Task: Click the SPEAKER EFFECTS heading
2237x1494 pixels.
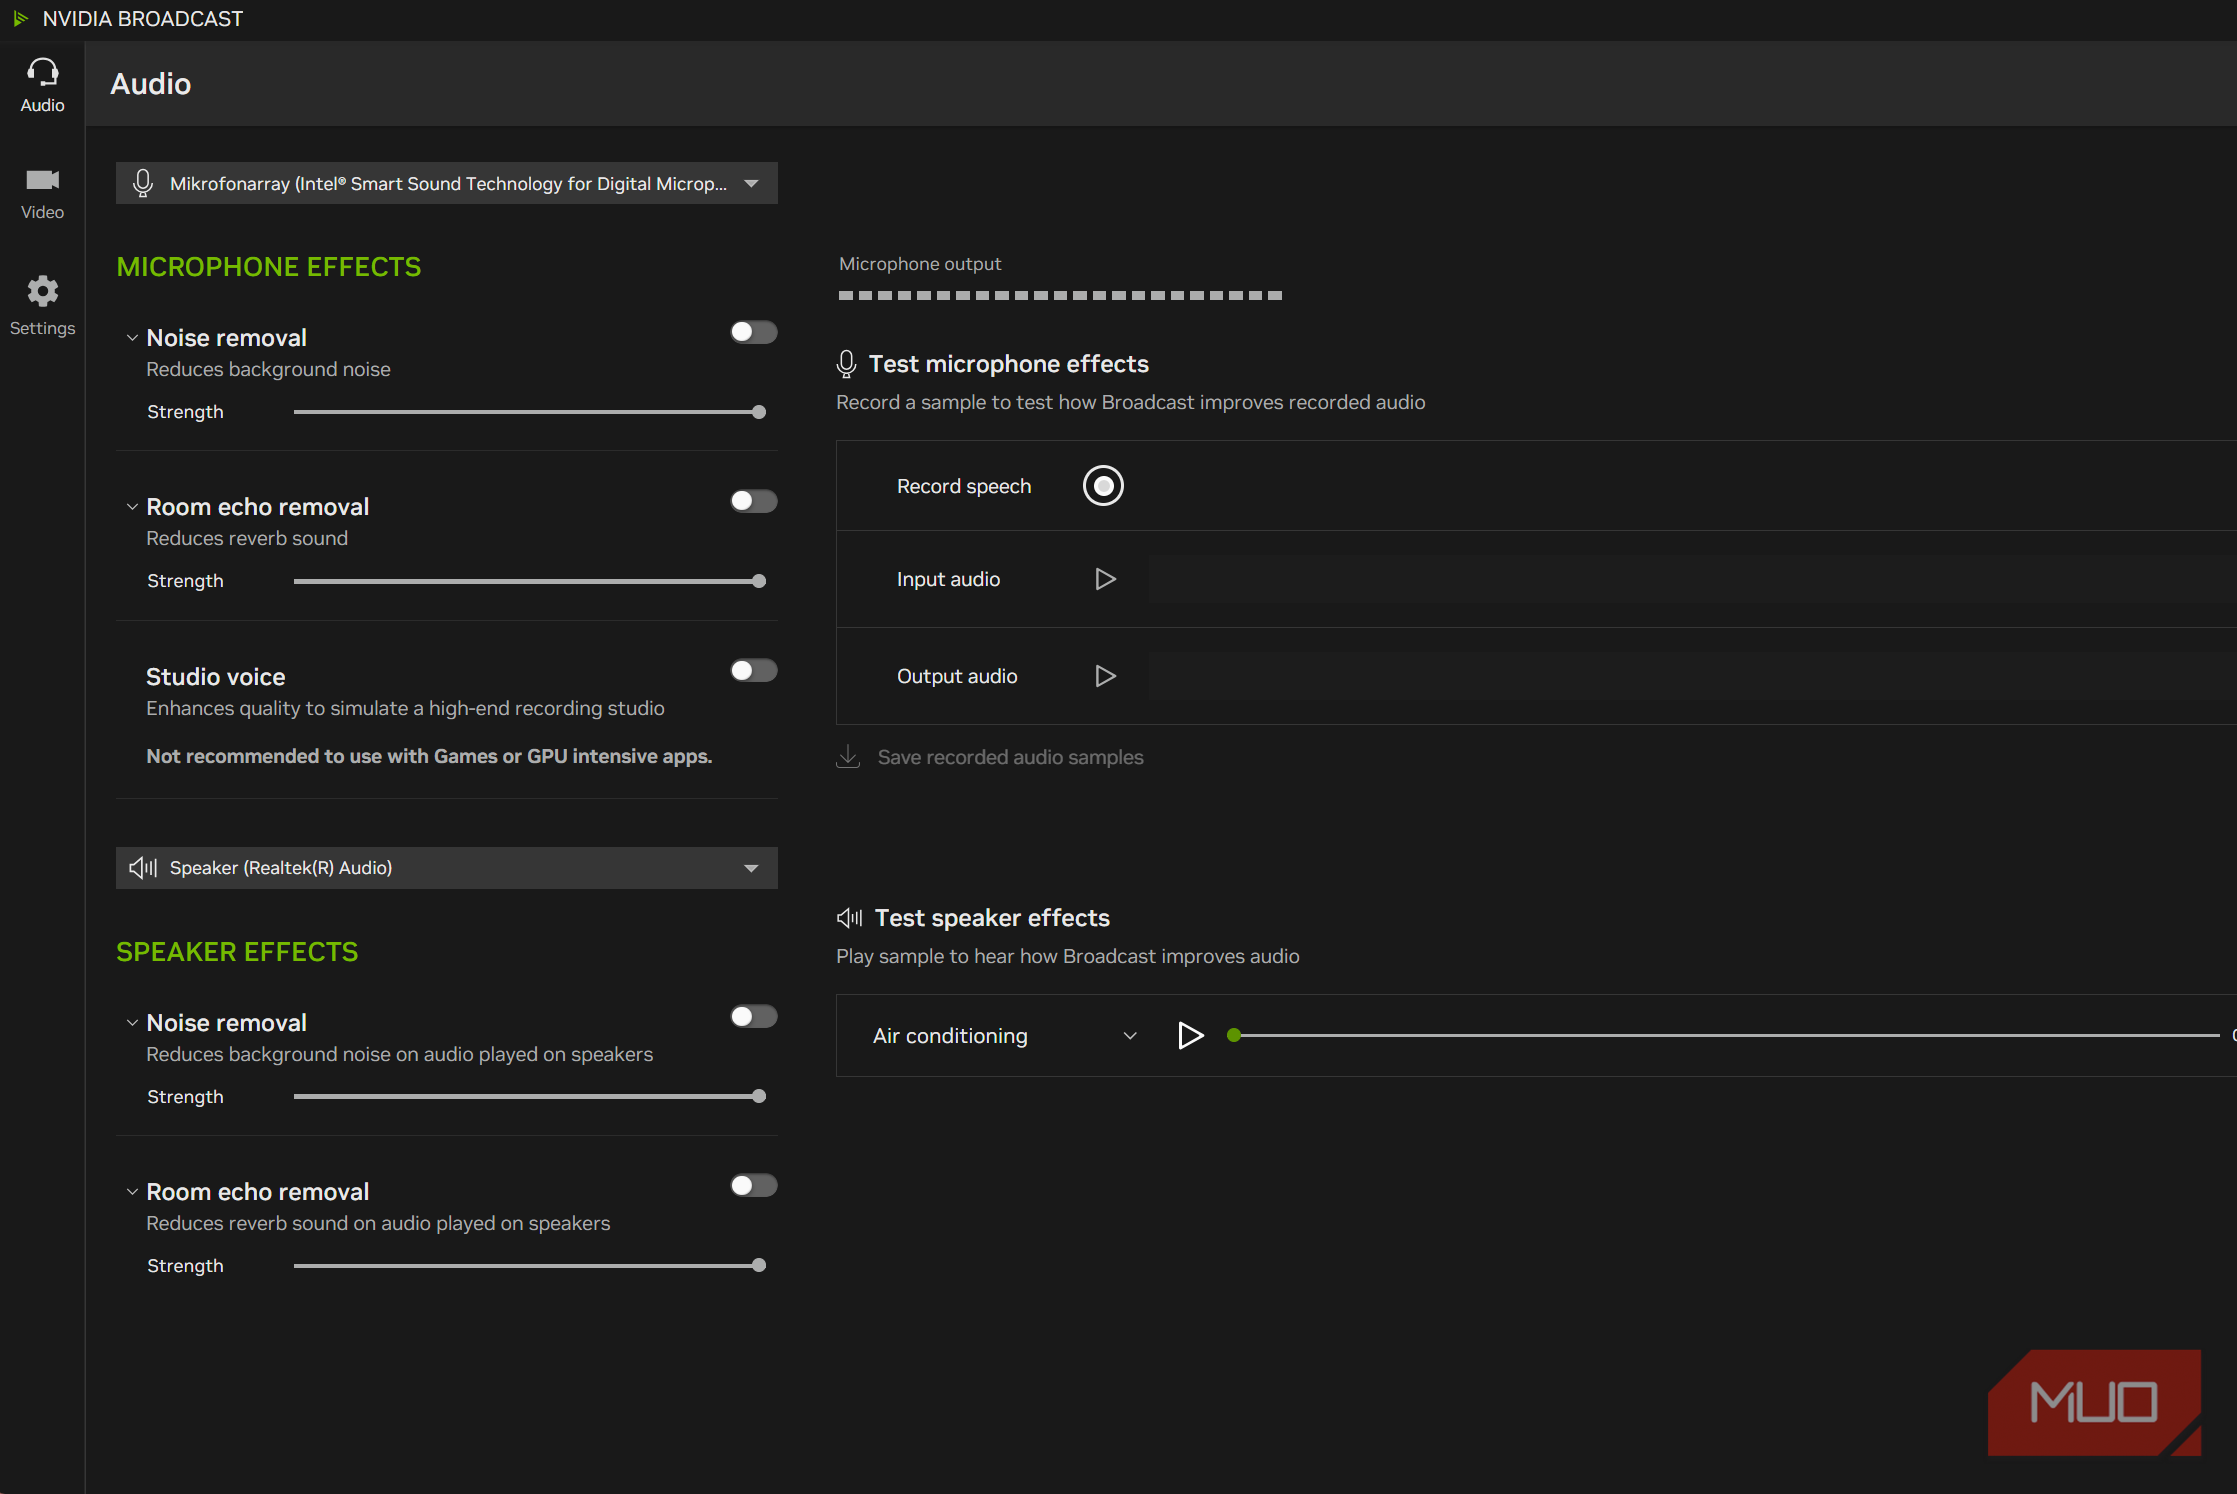Action: (x=237, y=952)
